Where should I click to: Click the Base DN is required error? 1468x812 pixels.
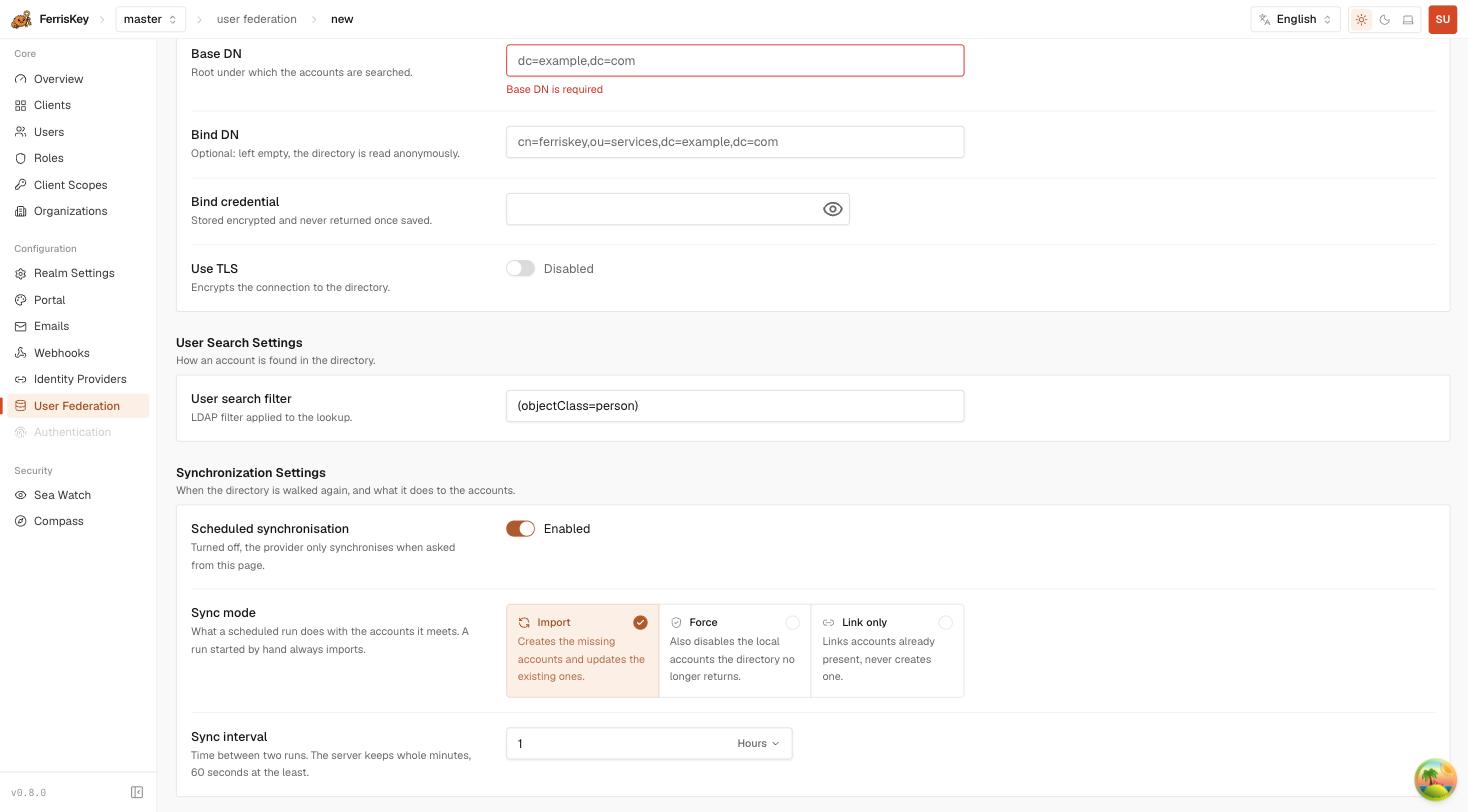(x=554, y=89)
